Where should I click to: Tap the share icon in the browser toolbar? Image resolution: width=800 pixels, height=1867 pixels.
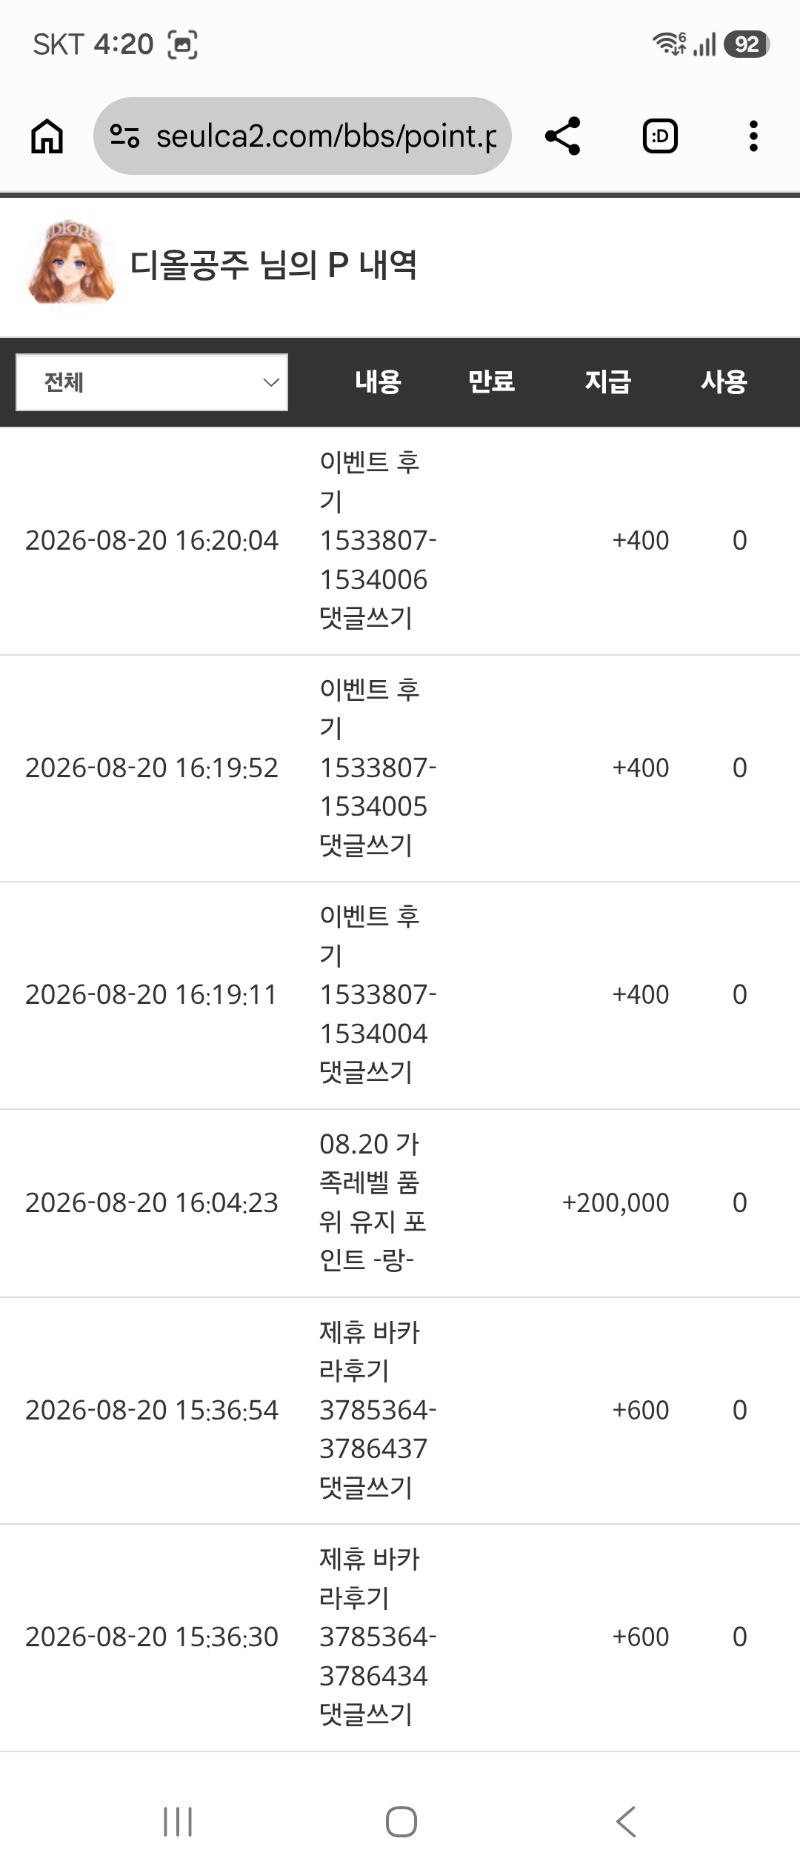563,136
